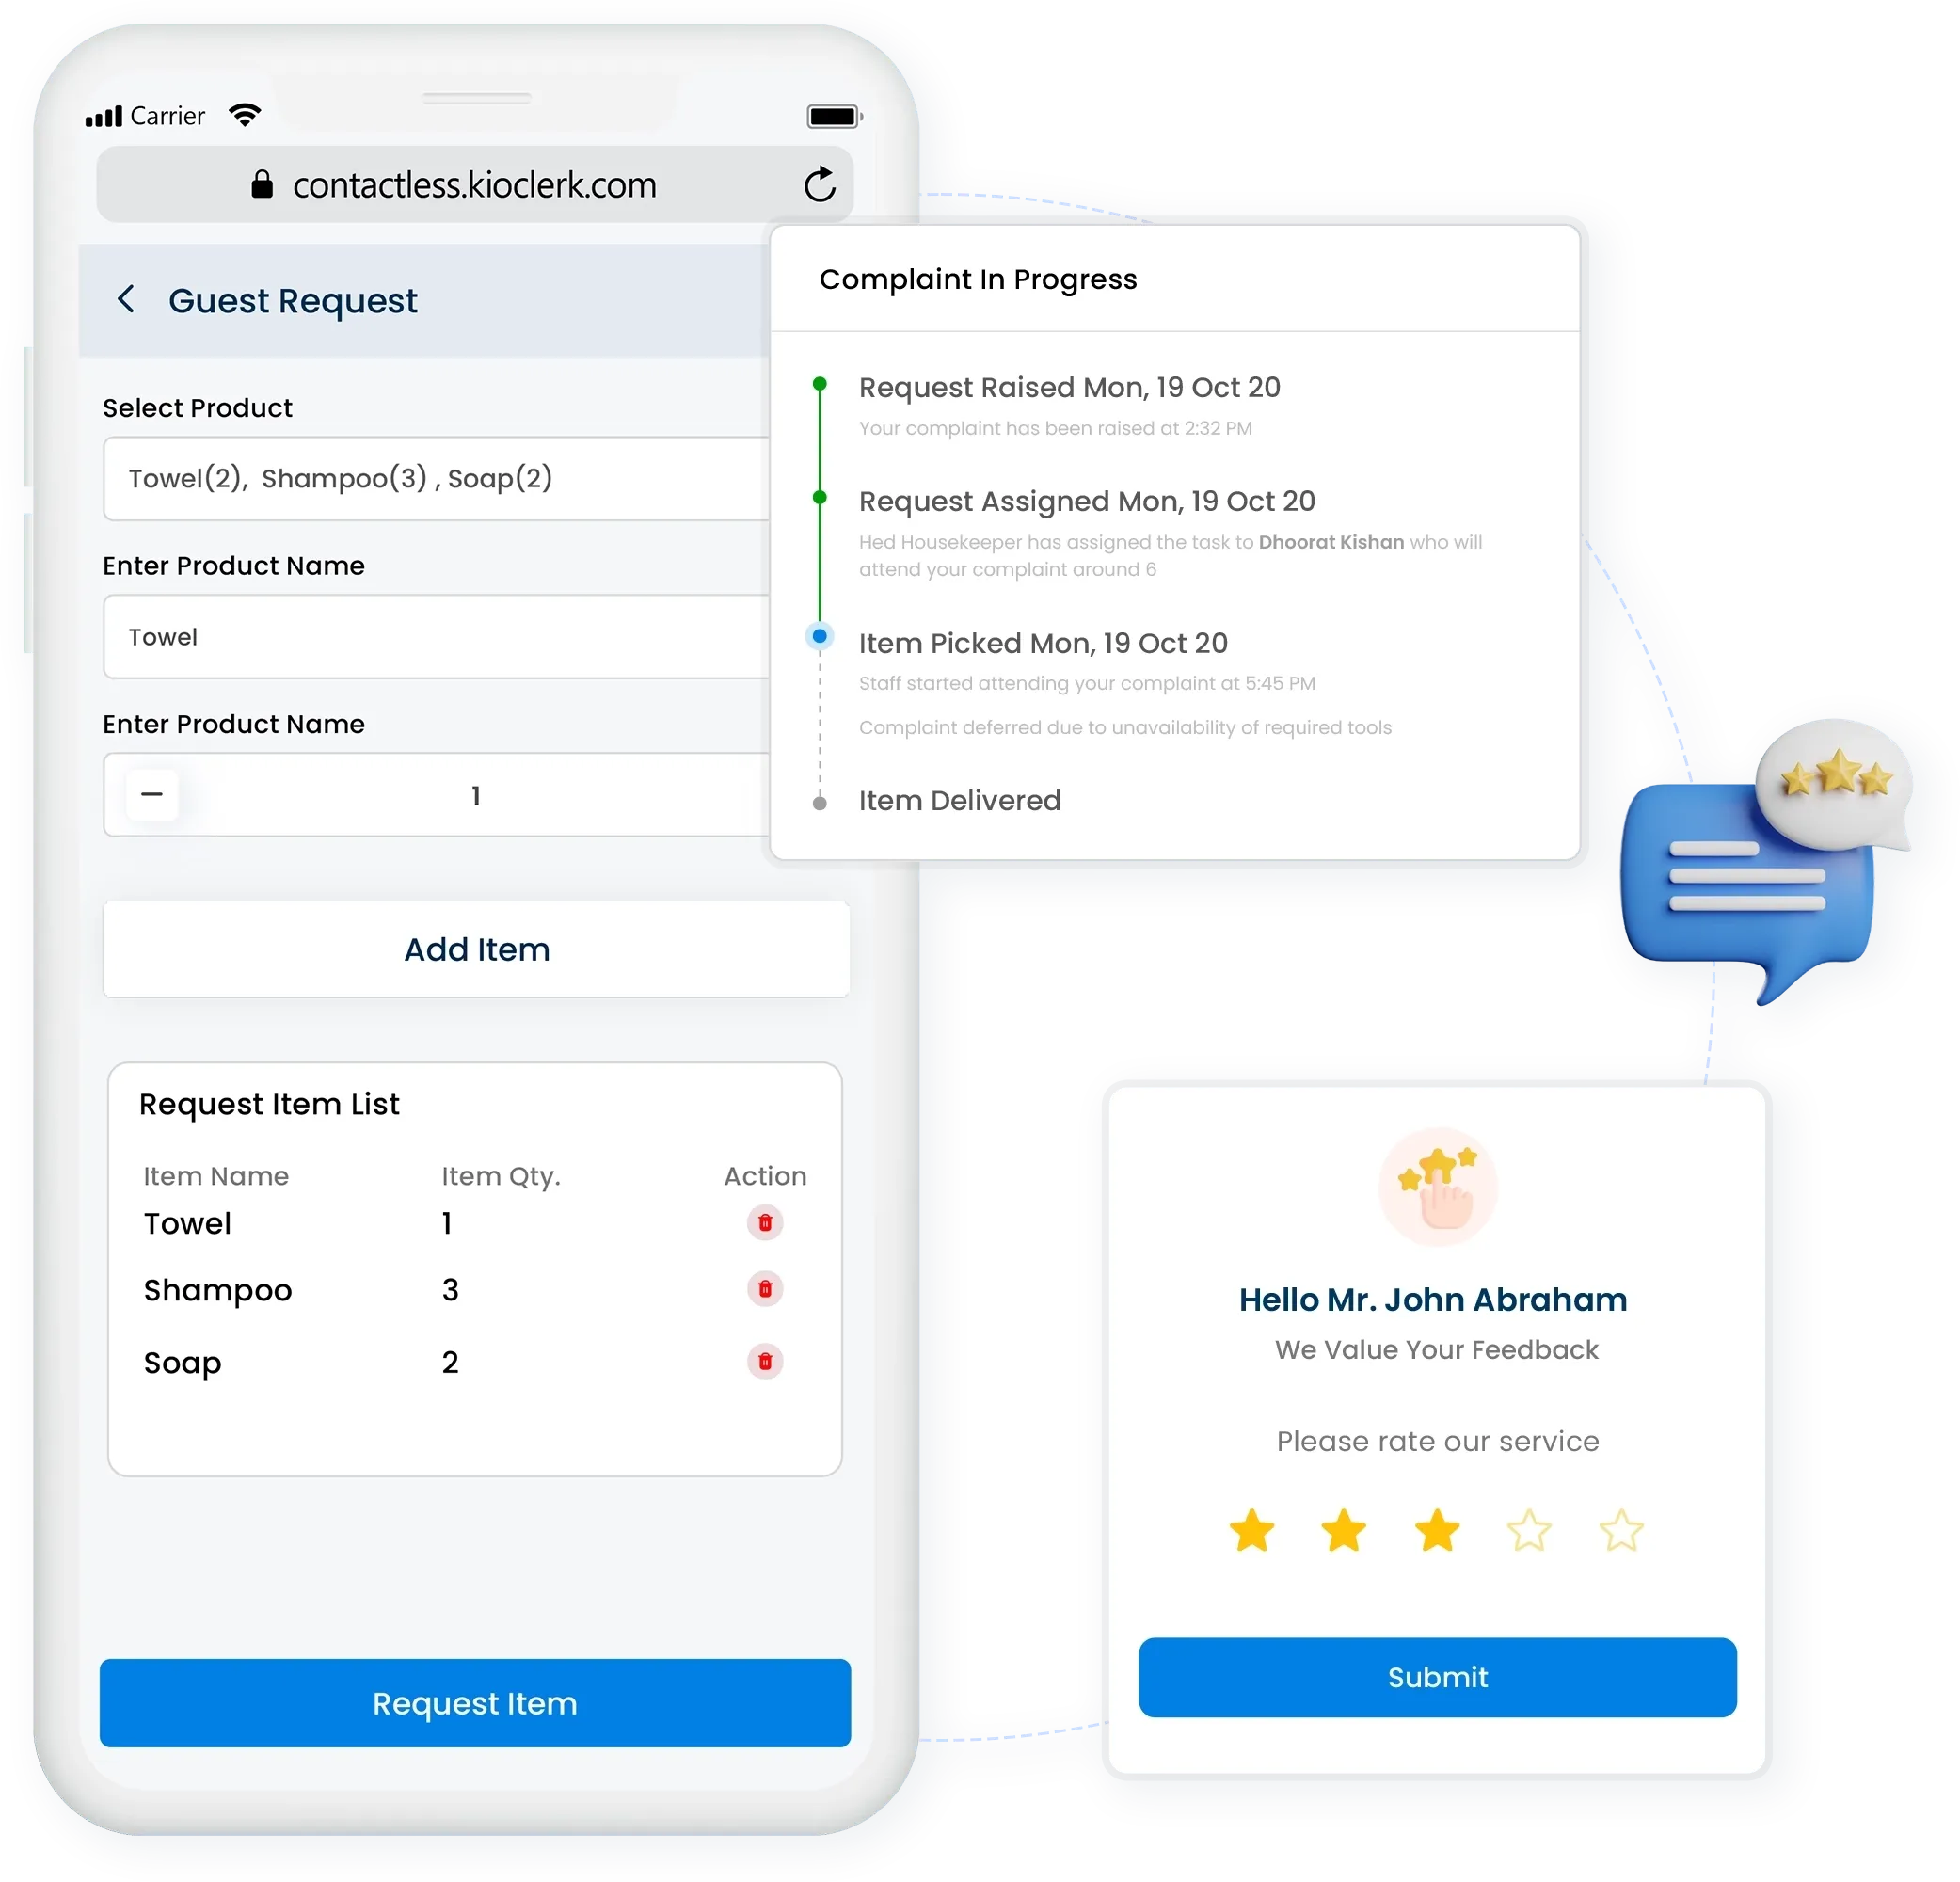Screen dimensions: 1960x1882
Task: Select the Enter Product Name input field
Action: (472, 635)
